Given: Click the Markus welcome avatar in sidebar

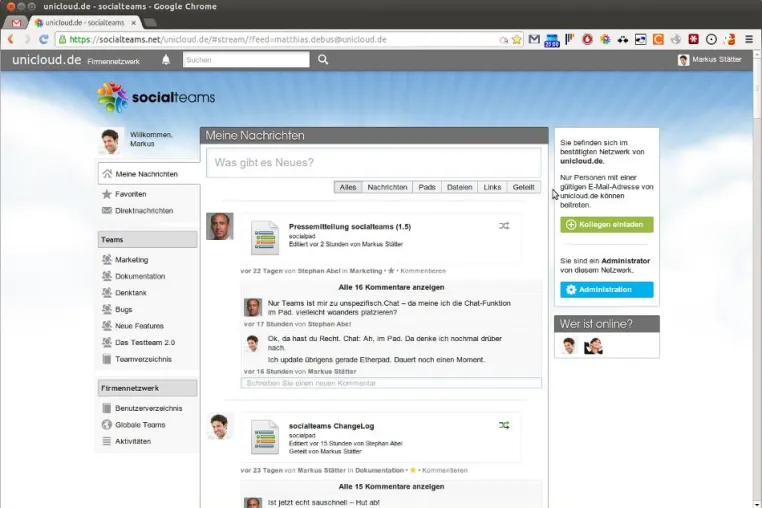Looking at the screenshot, I should pos(110,141).
